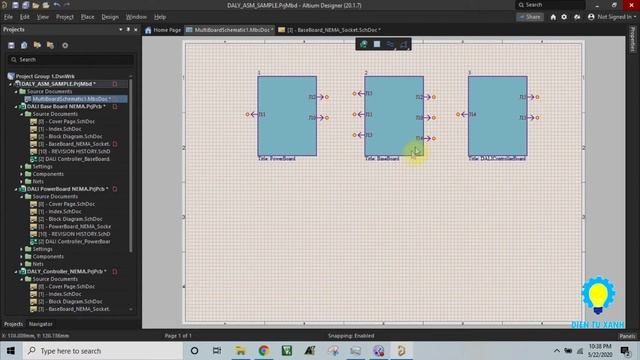This screenshot has width=640, height=360.
Task: Click the Altium title bar Search field
Action: pos(550,5)
